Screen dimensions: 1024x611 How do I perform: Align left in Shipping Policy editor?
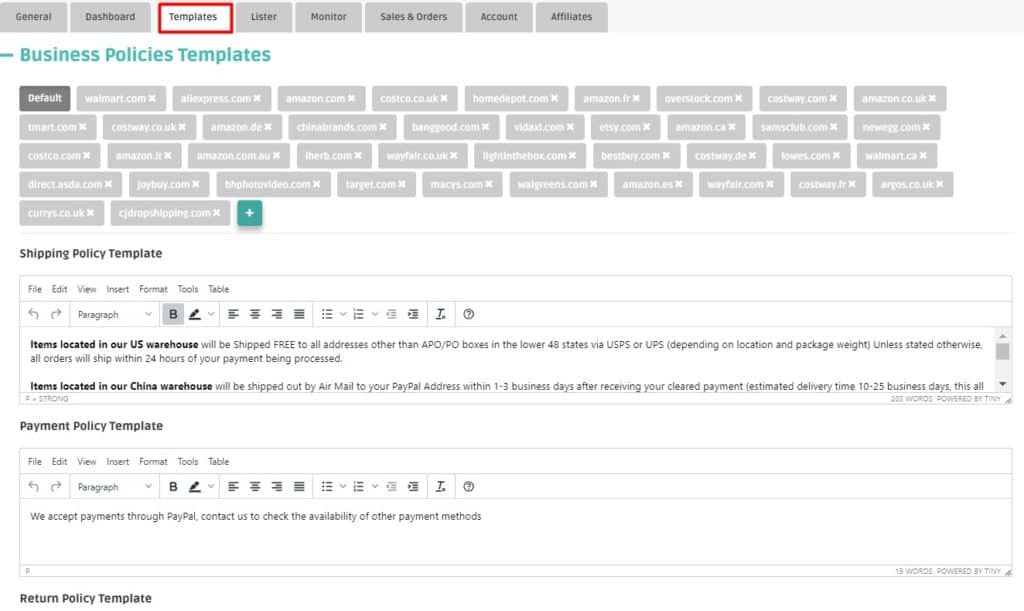point(233,314)
